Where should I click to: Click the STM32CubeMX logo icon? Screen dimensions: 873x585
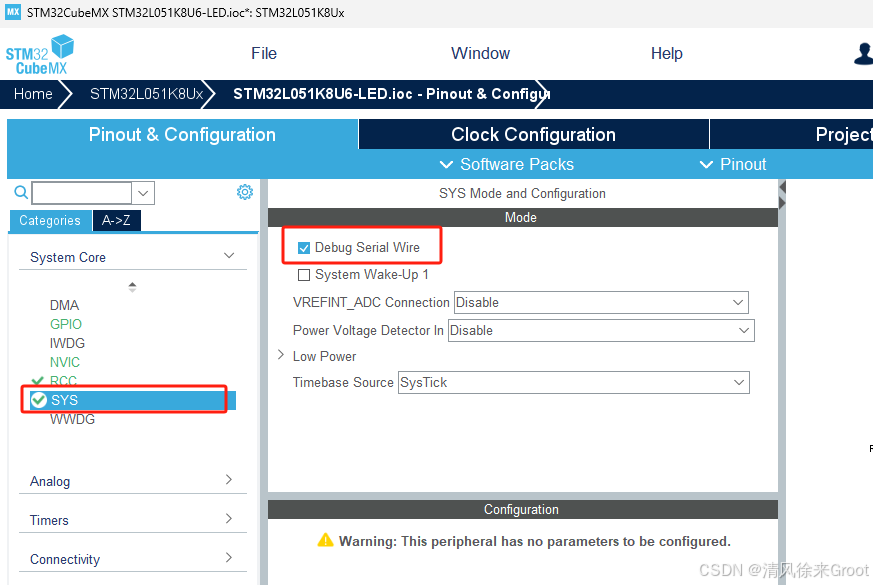[x=40, y=55]
